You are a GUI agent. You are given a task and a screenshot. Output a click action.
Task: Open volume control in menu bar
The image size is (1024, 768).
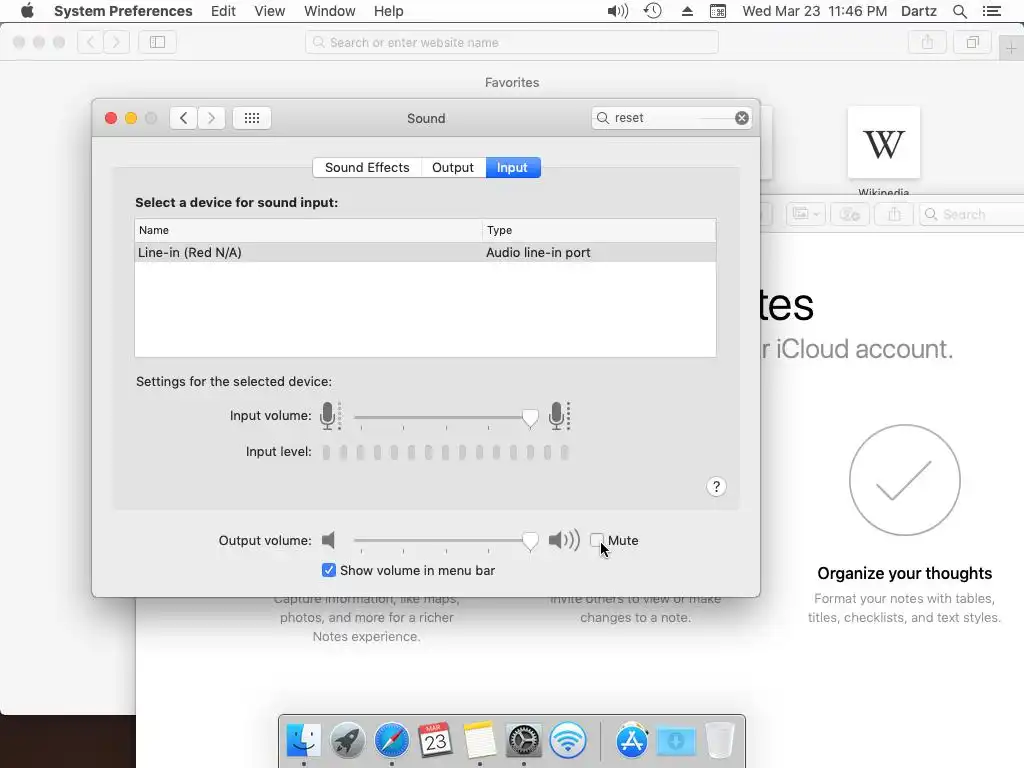(617, 11)
